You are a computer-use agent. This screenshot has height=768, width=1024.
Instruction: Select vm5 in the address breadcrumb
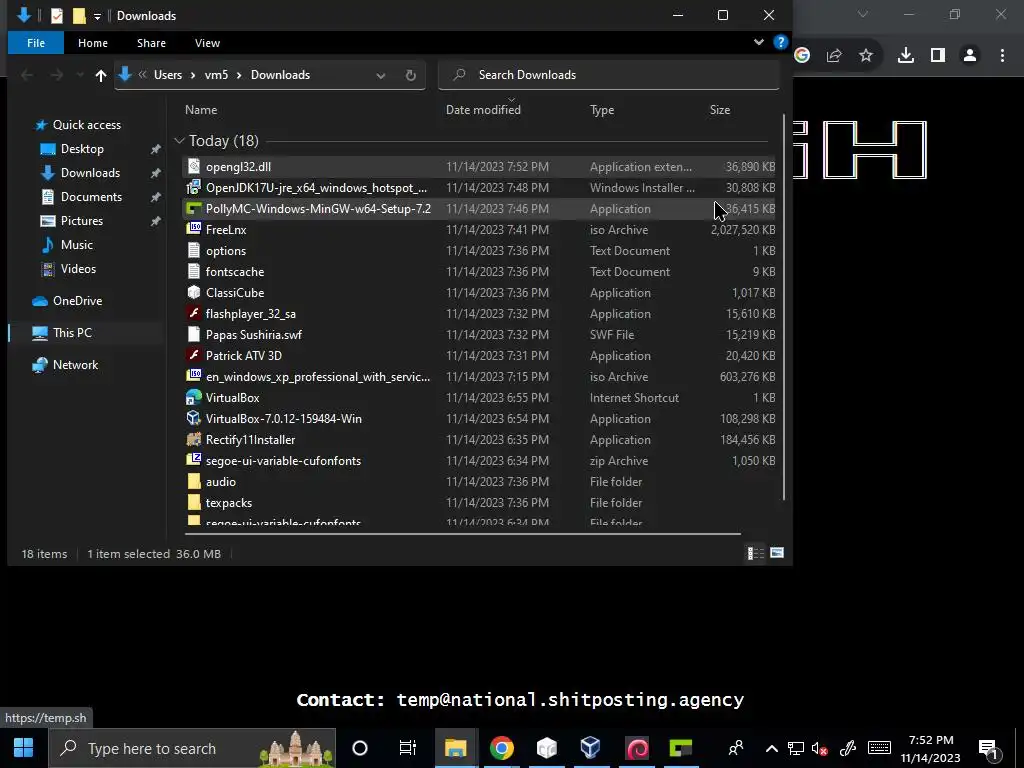(216, 75)
